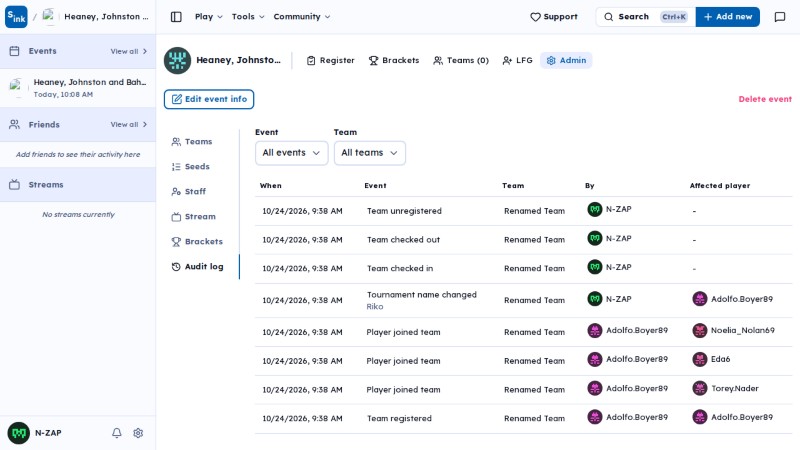Click View all next to Friends
Image resolution: width=800 pixels, height=450 pixels.
[x=129, y=124]
